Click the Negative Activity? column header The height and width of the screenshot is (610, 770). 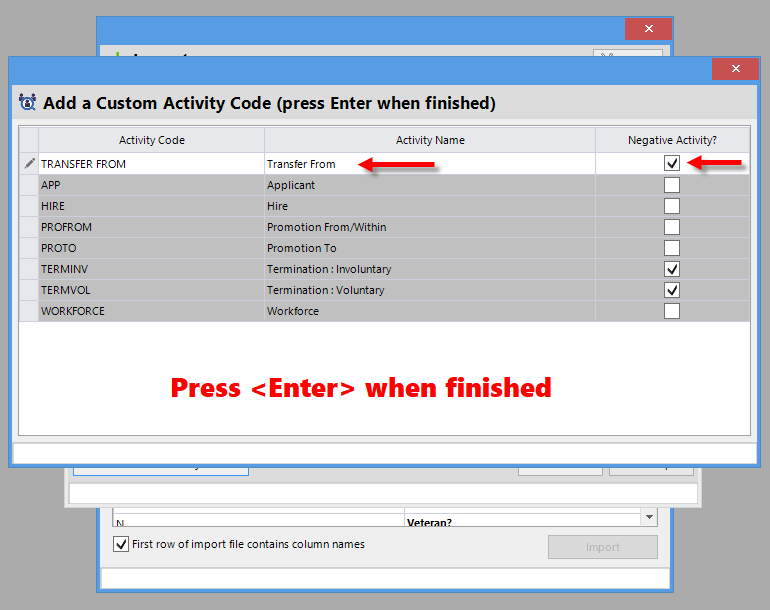[x=672, y=140]
